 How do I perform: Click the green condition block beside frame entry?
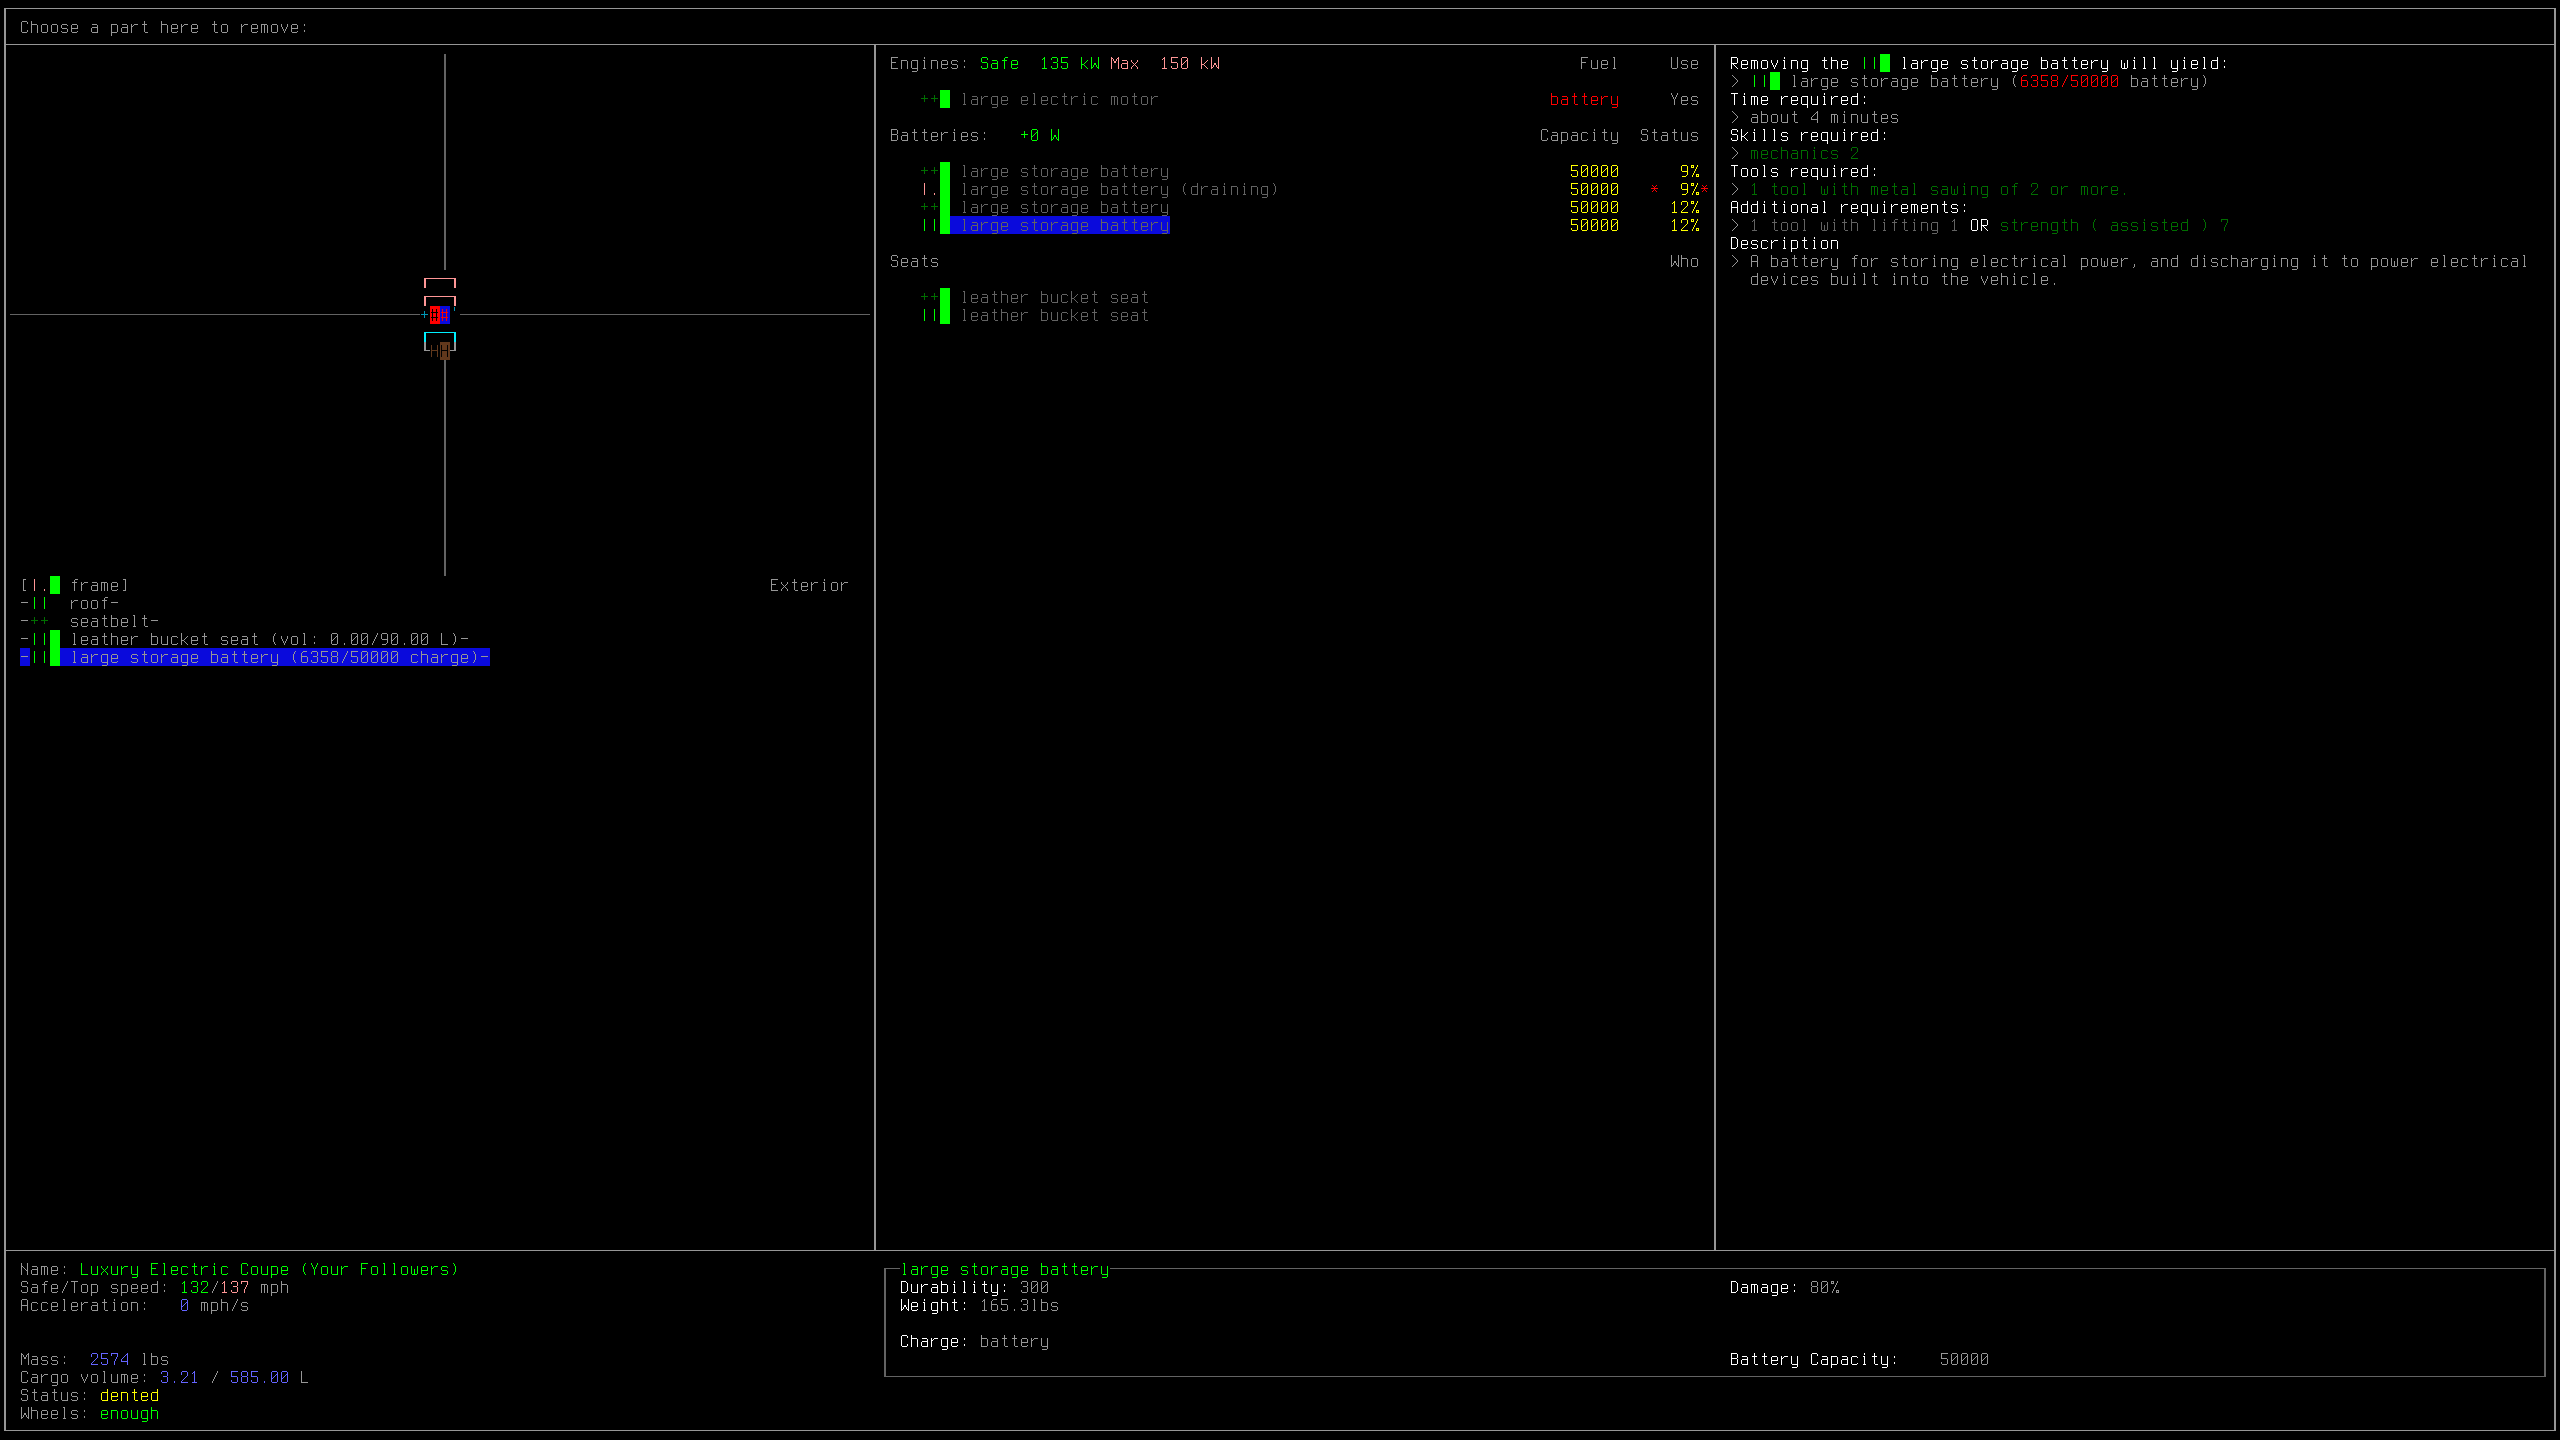(x=55, y=585)
